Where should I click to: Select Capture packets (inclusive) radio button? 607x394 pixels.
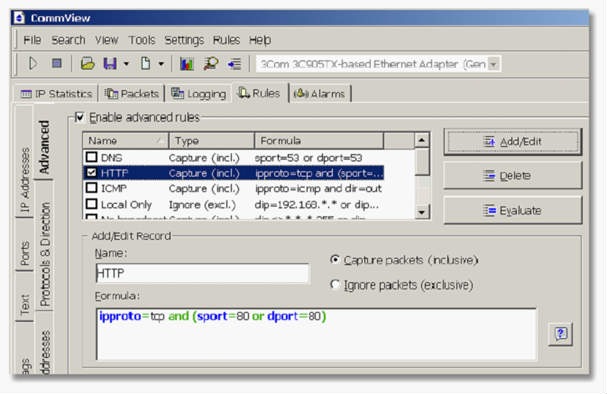(335, 260)
